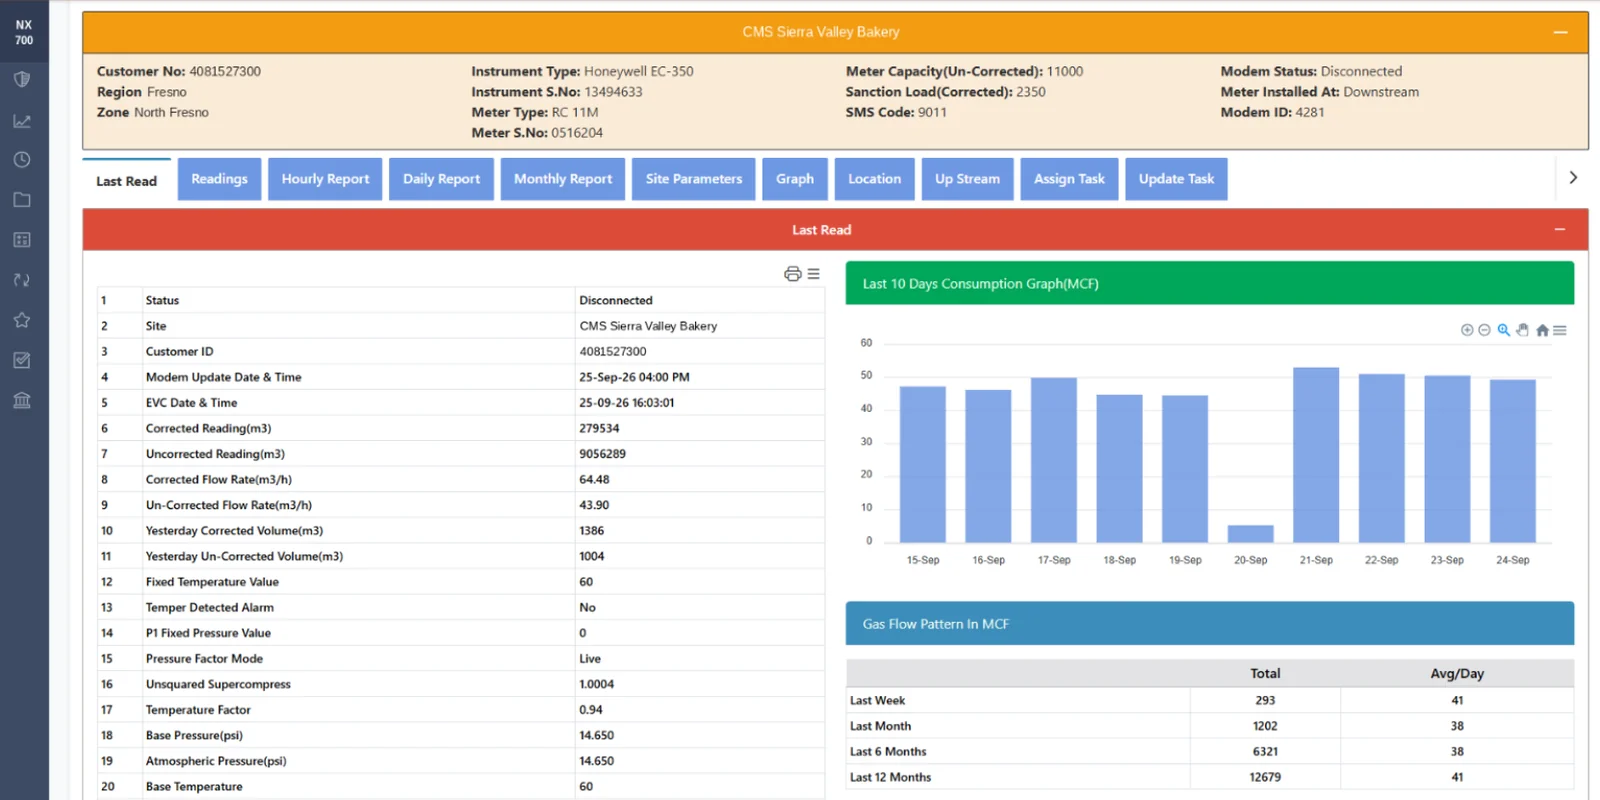Image resolution: width=1600 pixels, height=800 pixels.
Task: Open the star favorites sidebar icon
Action: pos(22,320)
